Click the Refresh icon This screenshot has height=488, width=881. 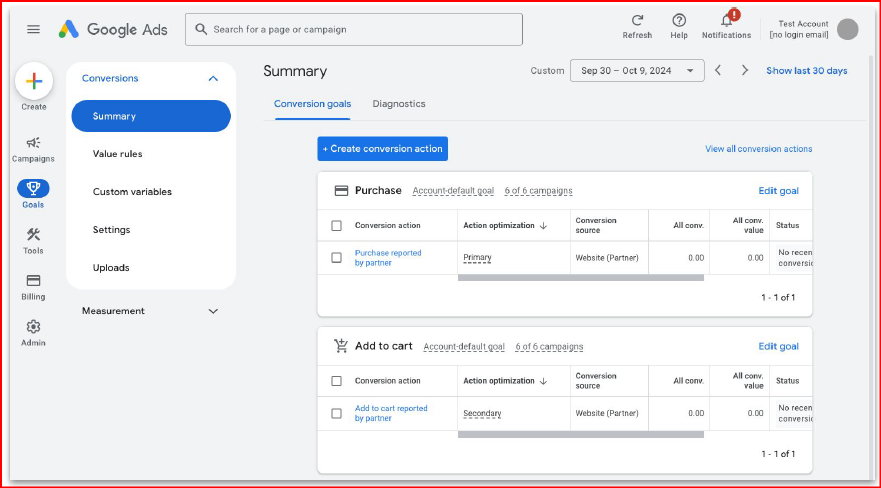point(637,21)
